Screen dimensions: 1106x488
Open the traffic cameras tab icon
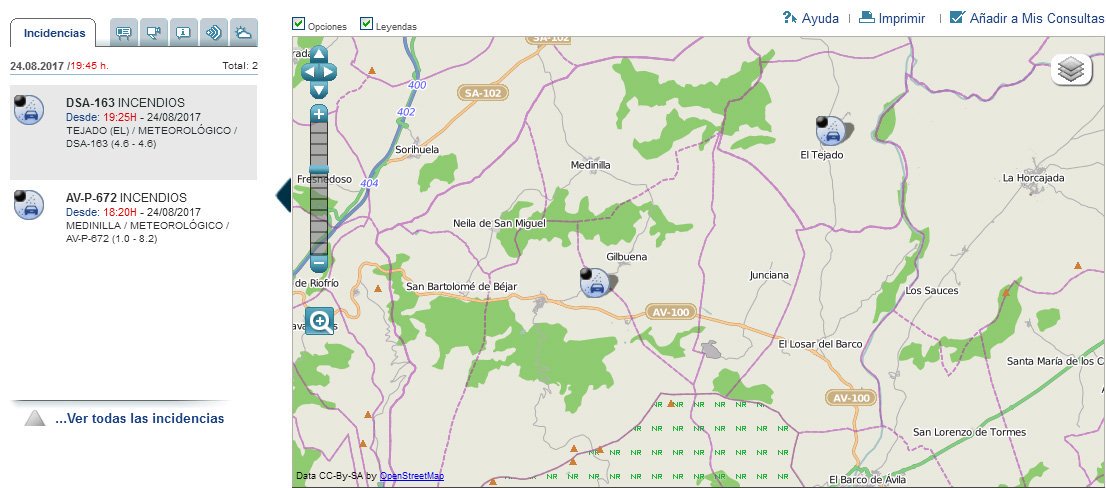[x=154, y=32]
